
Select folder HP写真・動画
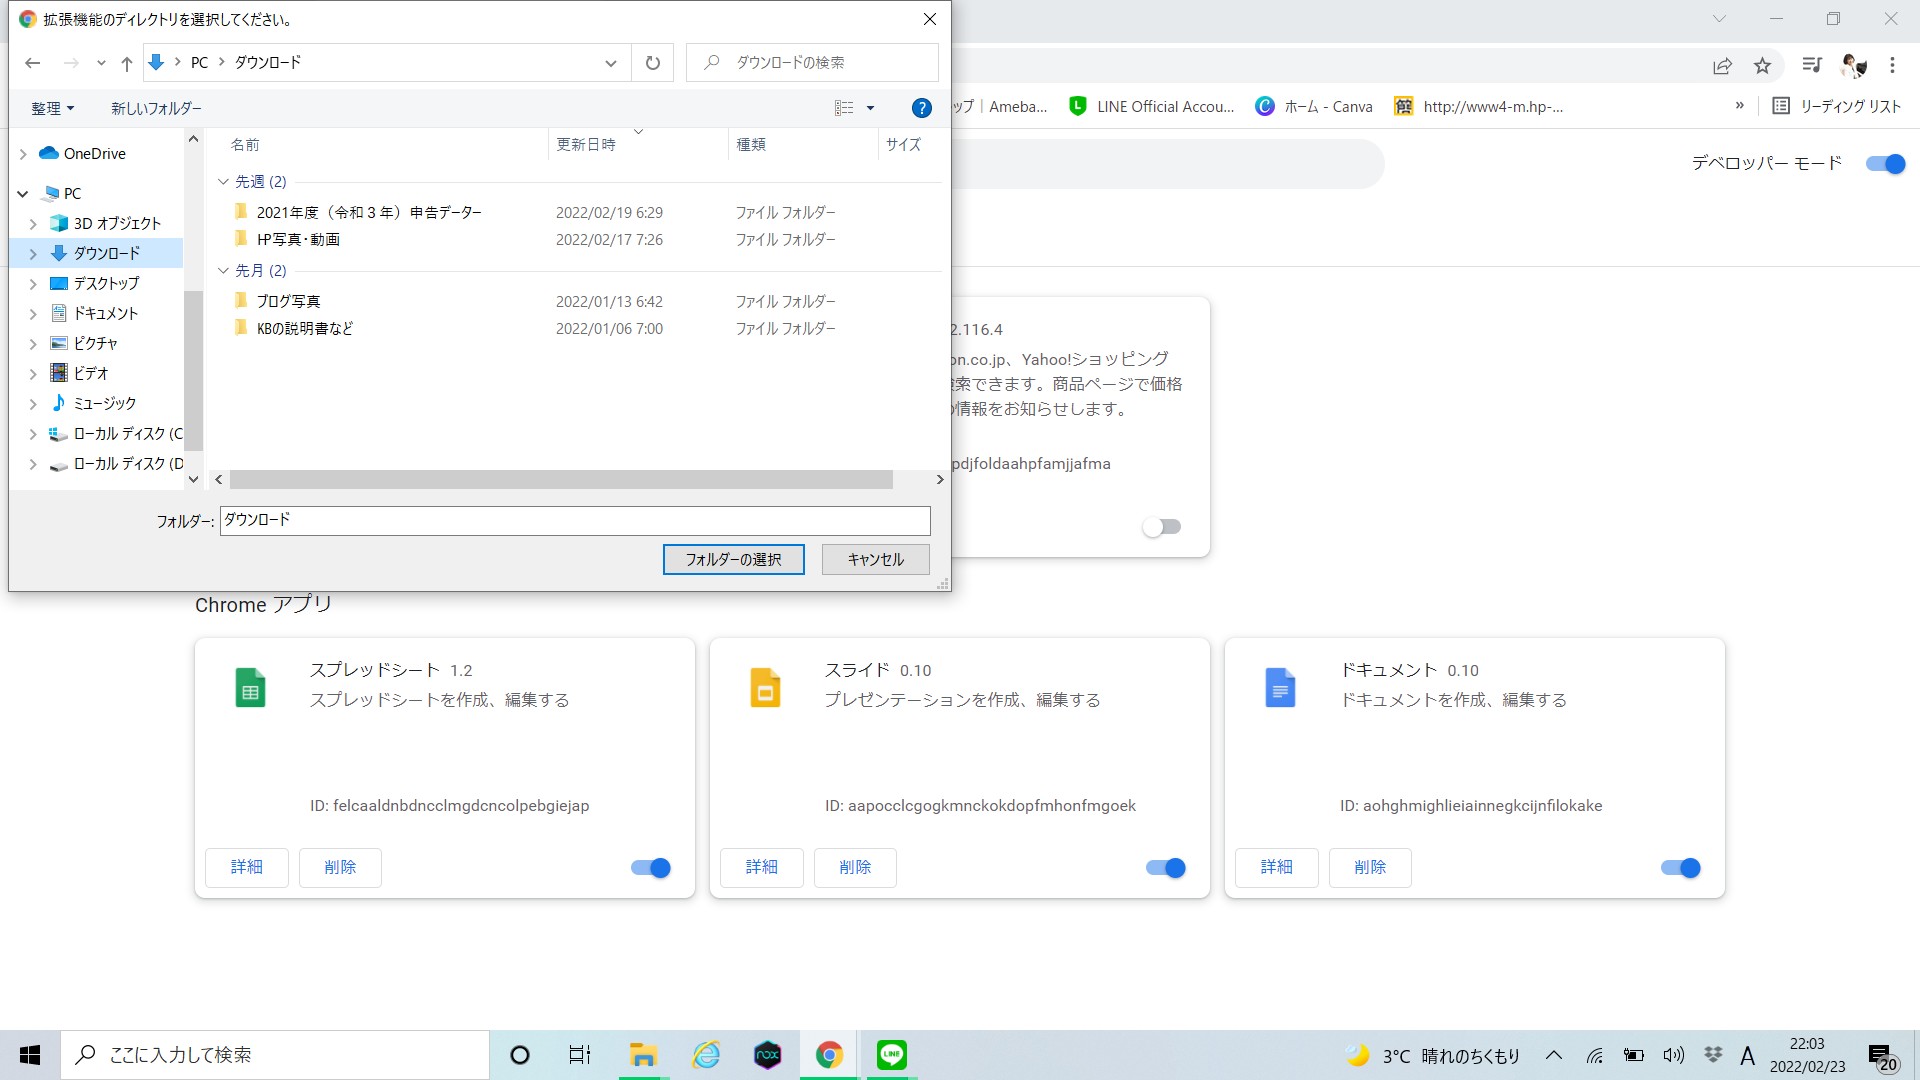click(x=298, y=240)
